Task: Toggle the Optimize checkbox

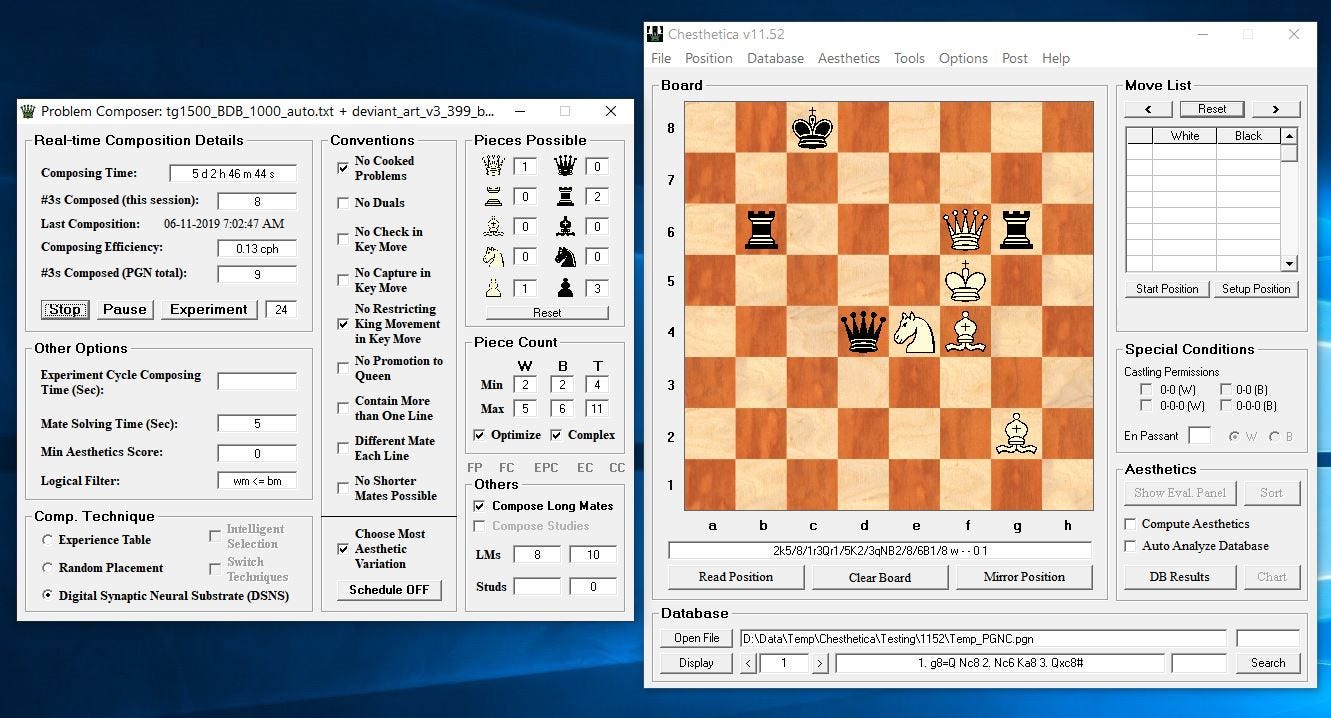Action: click(x=479, y=435)
